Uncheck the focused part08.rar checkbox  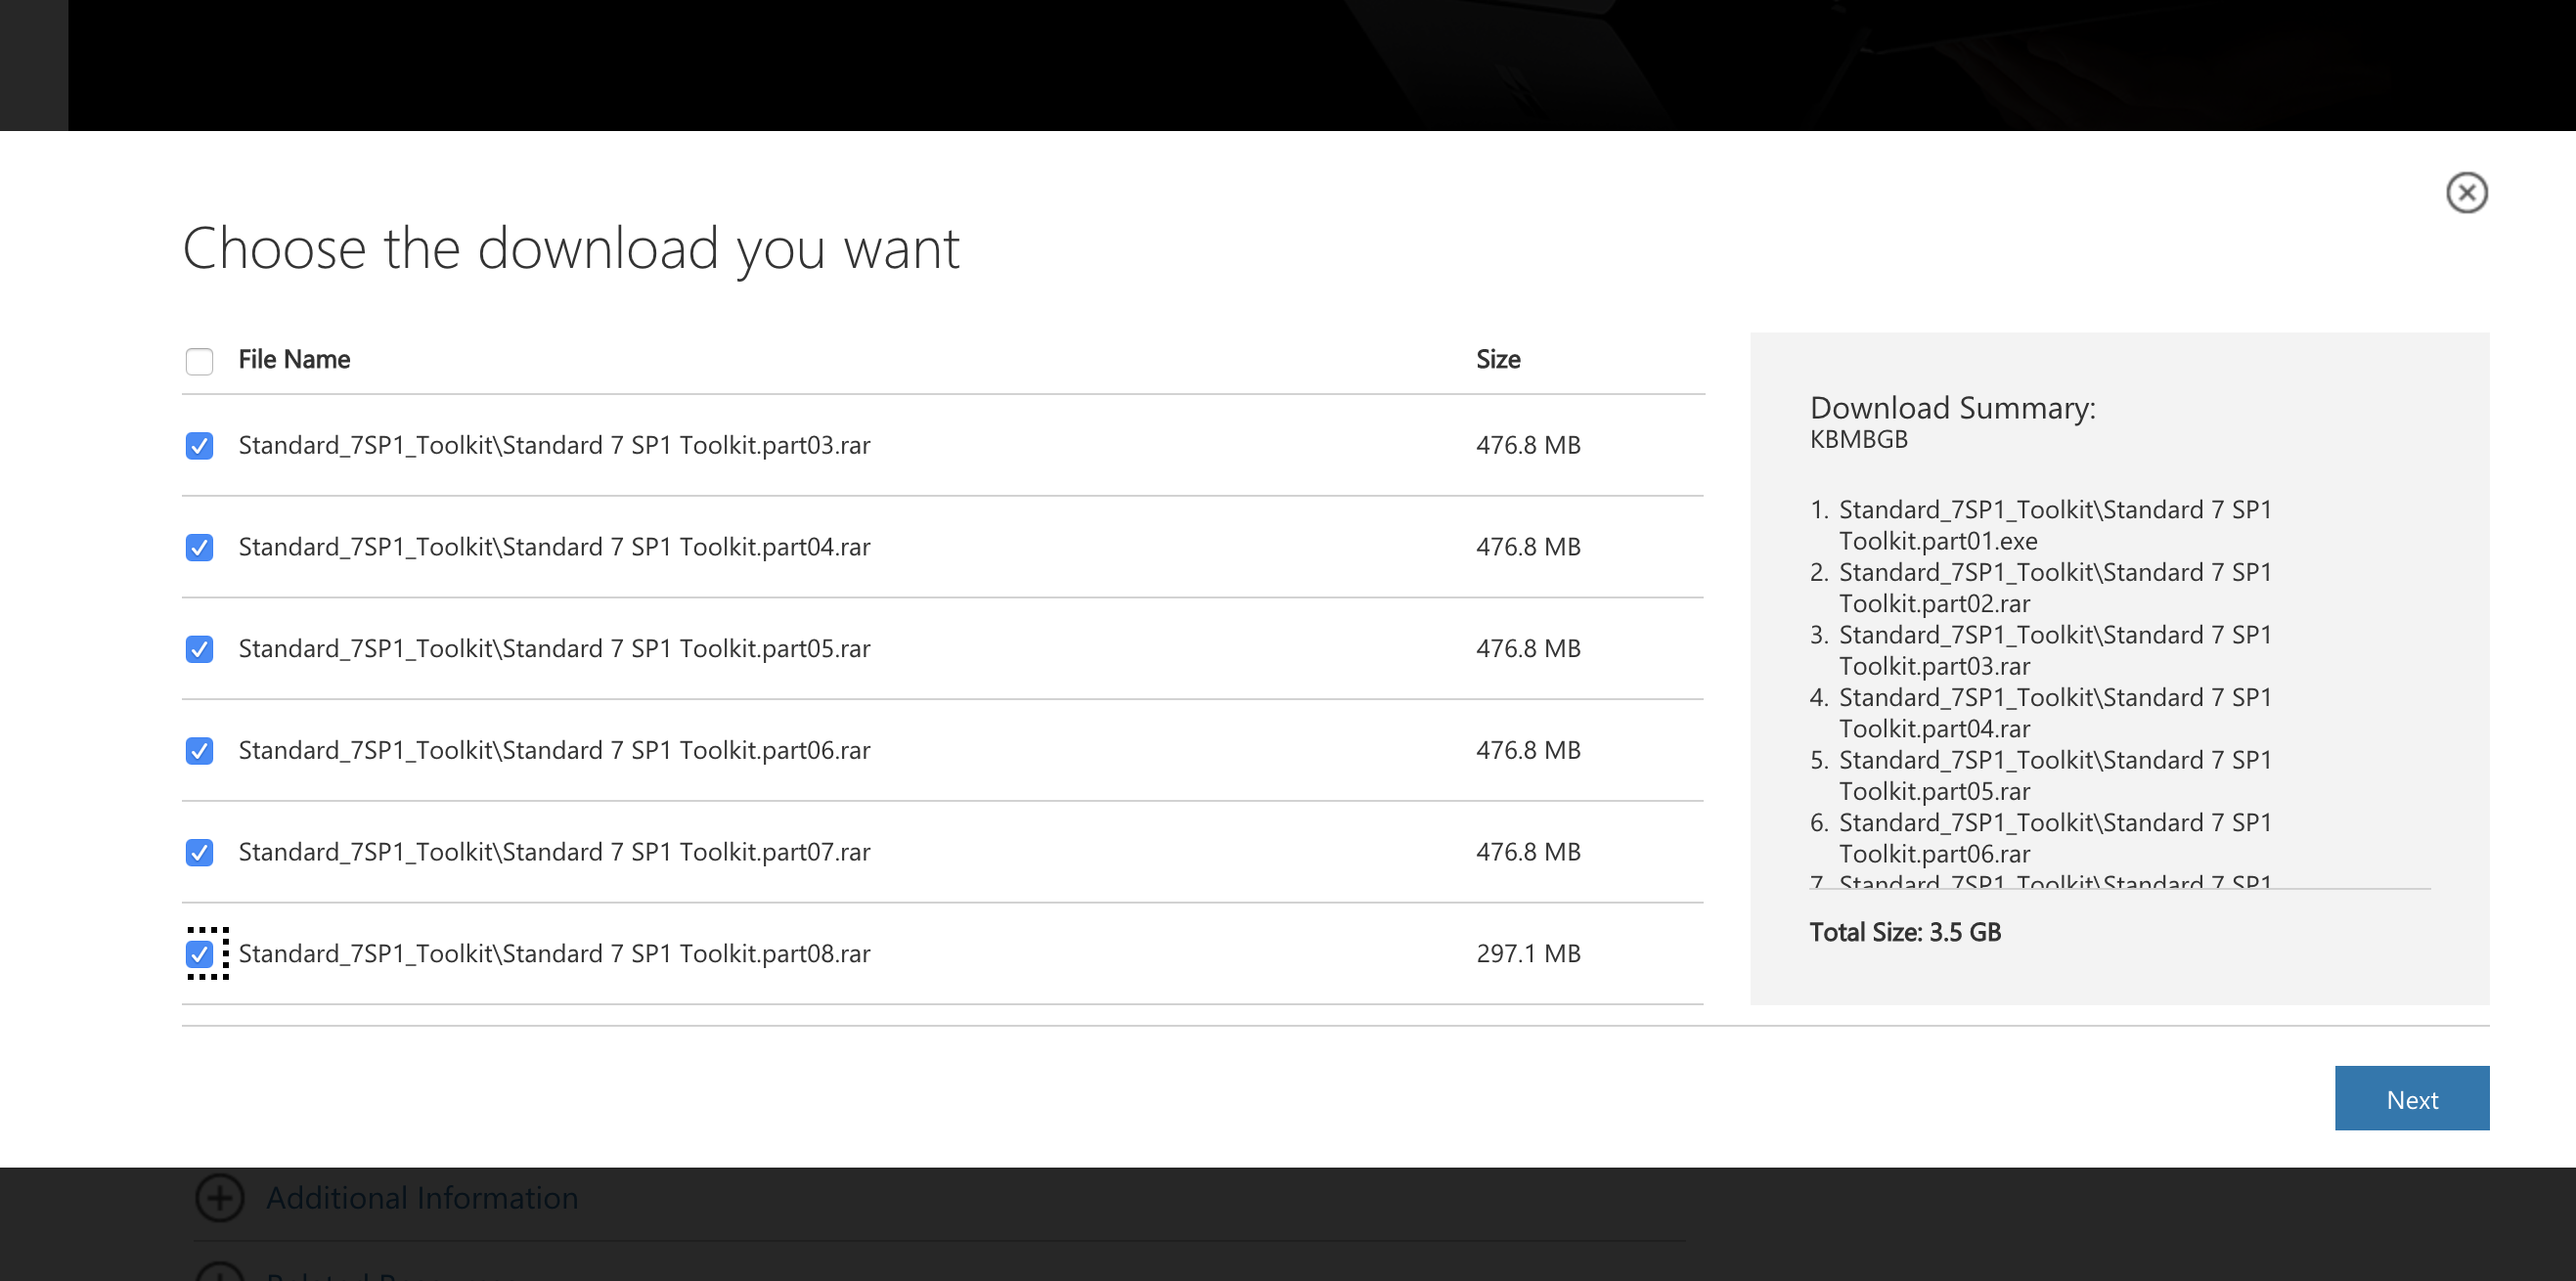(x=199, y=954)
